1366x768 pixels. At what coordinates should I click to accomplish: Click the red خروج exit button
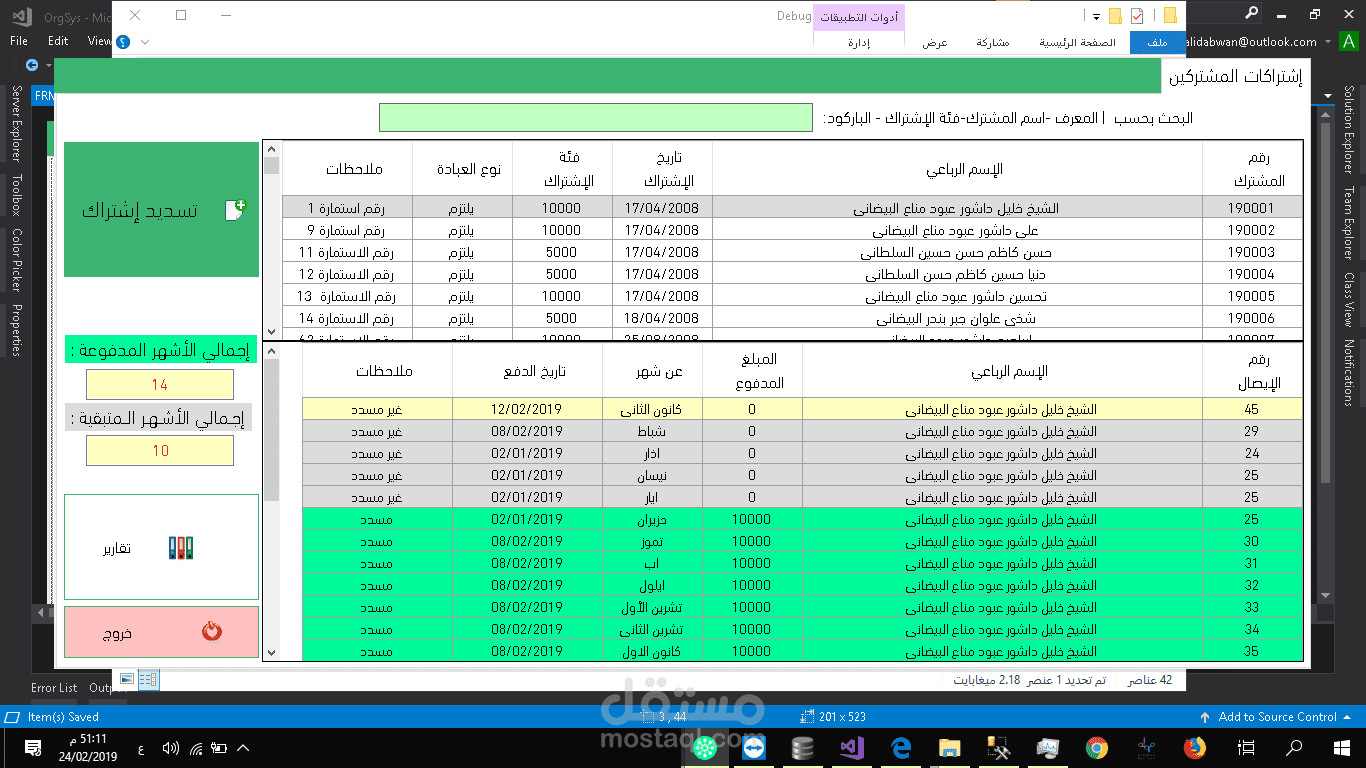click(x=161, y=632)
